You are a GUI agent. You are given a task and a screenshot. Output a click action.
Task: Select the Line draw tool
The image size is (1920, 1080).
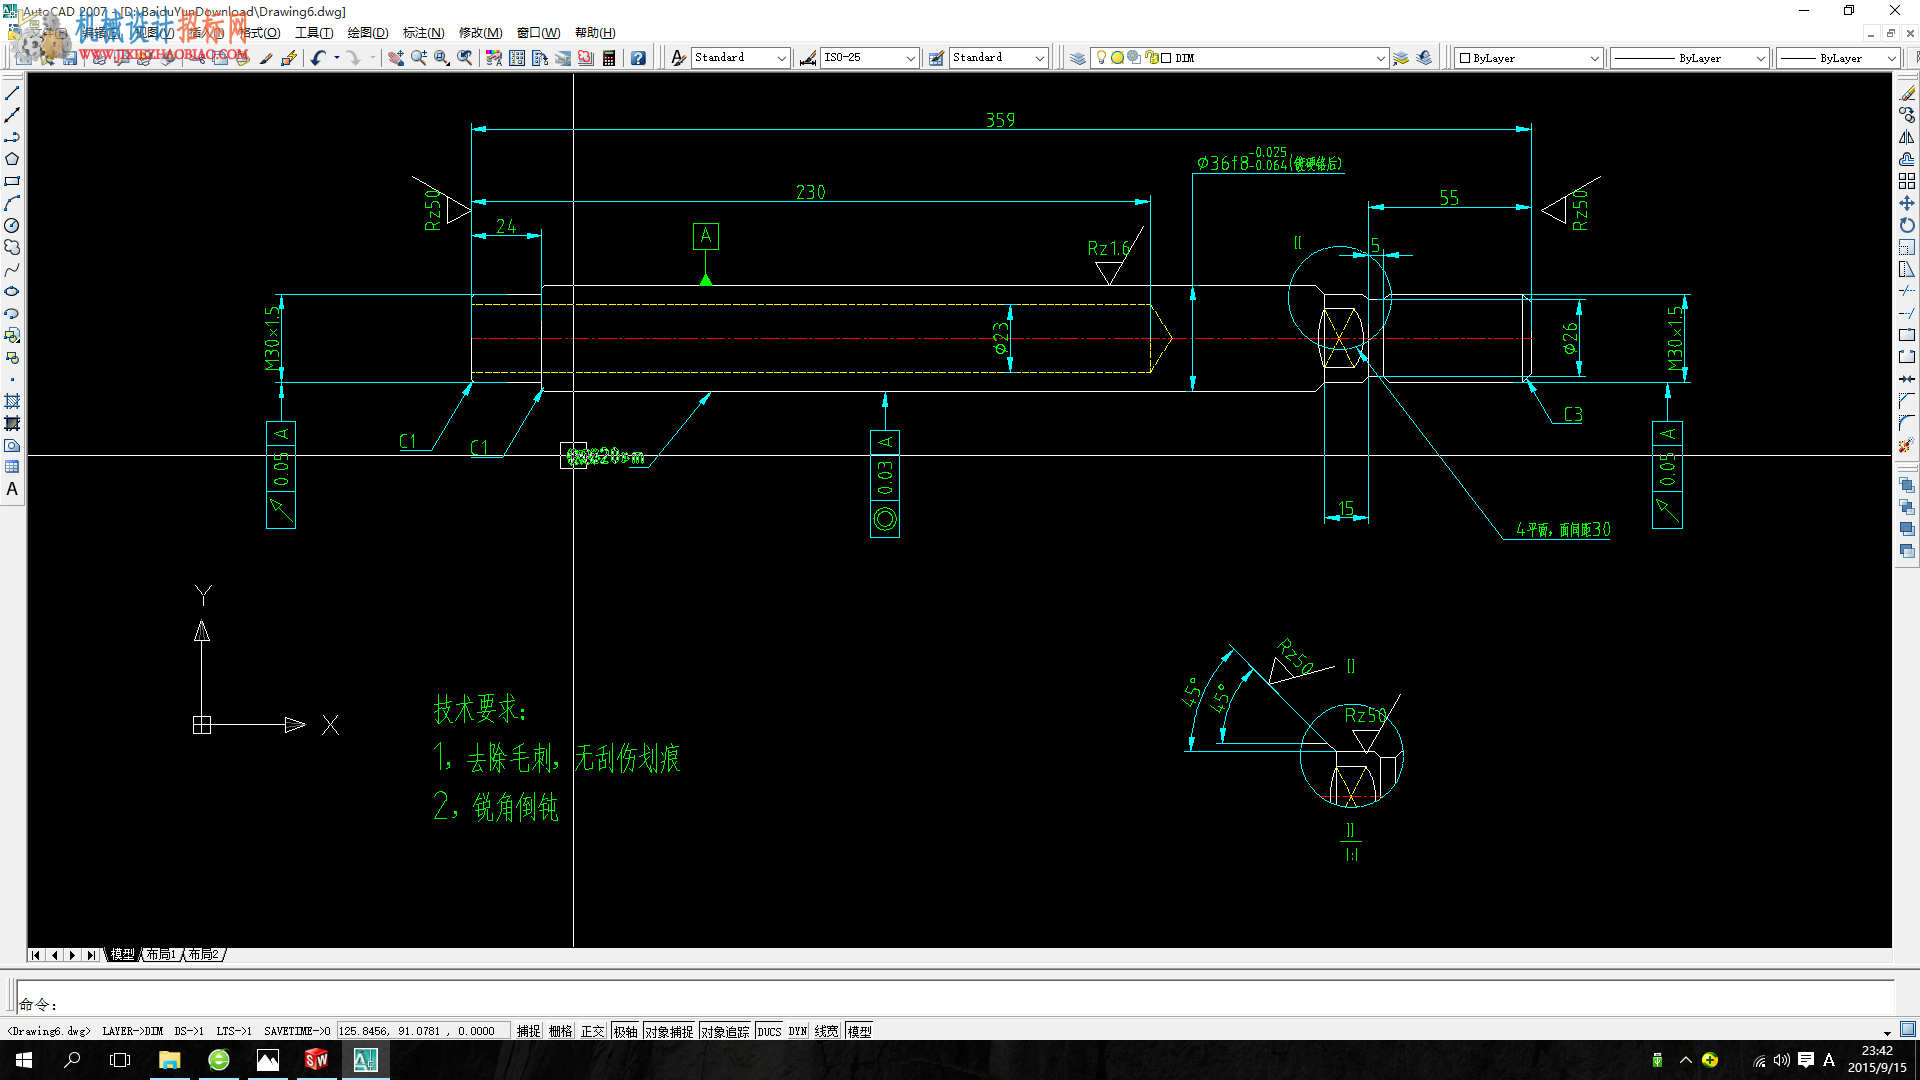[12, 93]
